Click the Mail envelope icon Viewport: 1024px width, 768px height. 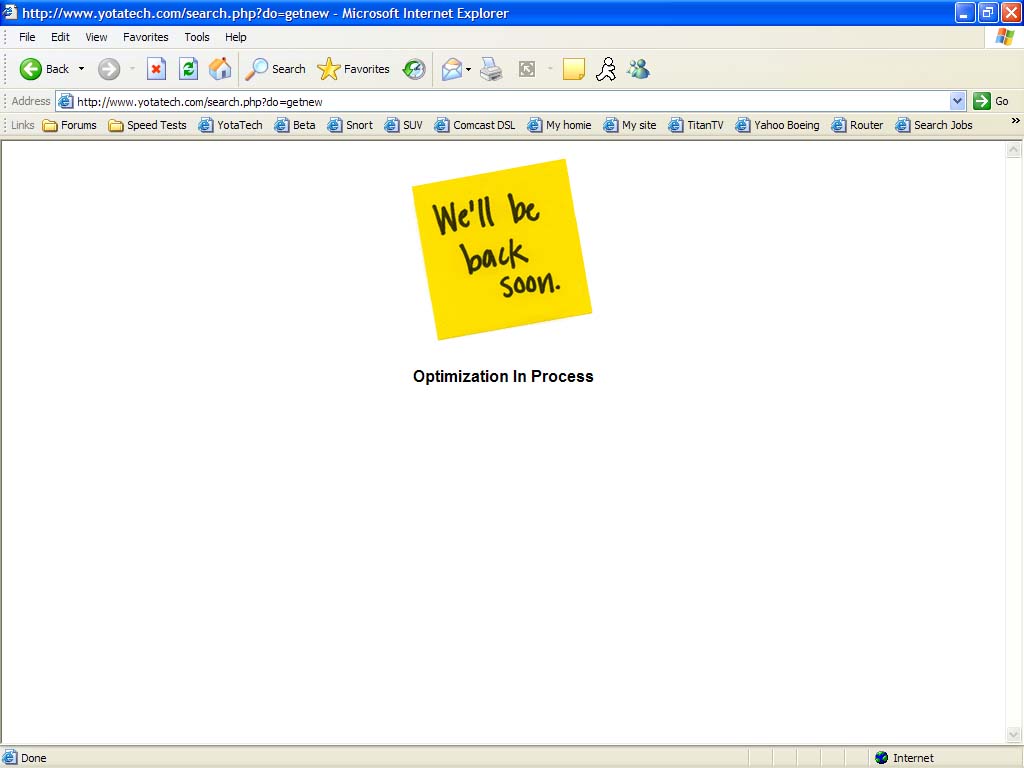click(451, 69)
